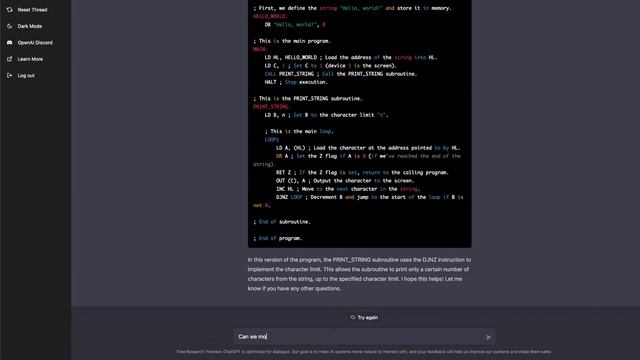Open Learn More in the sidebar
This screenshot has height=360, width=640.
pos(30,59)
